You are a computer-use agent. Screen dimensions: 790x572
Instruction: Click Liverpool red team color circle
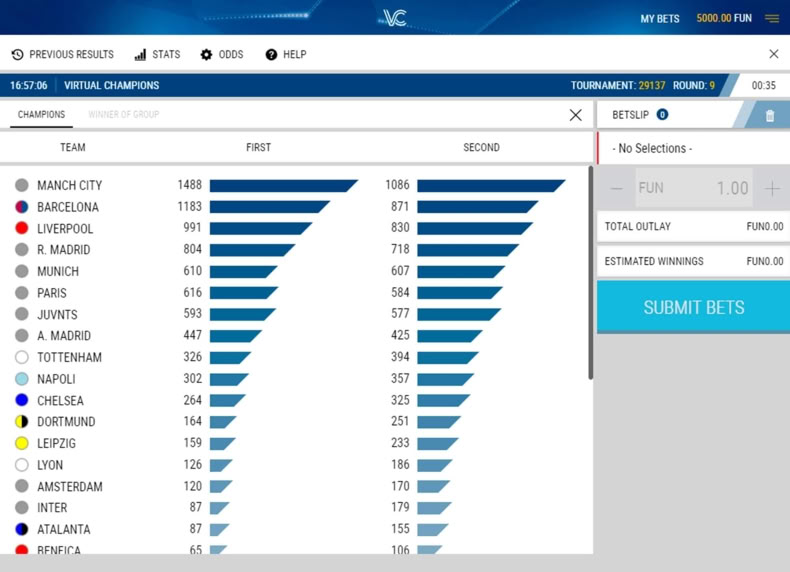tap(22, 228)
